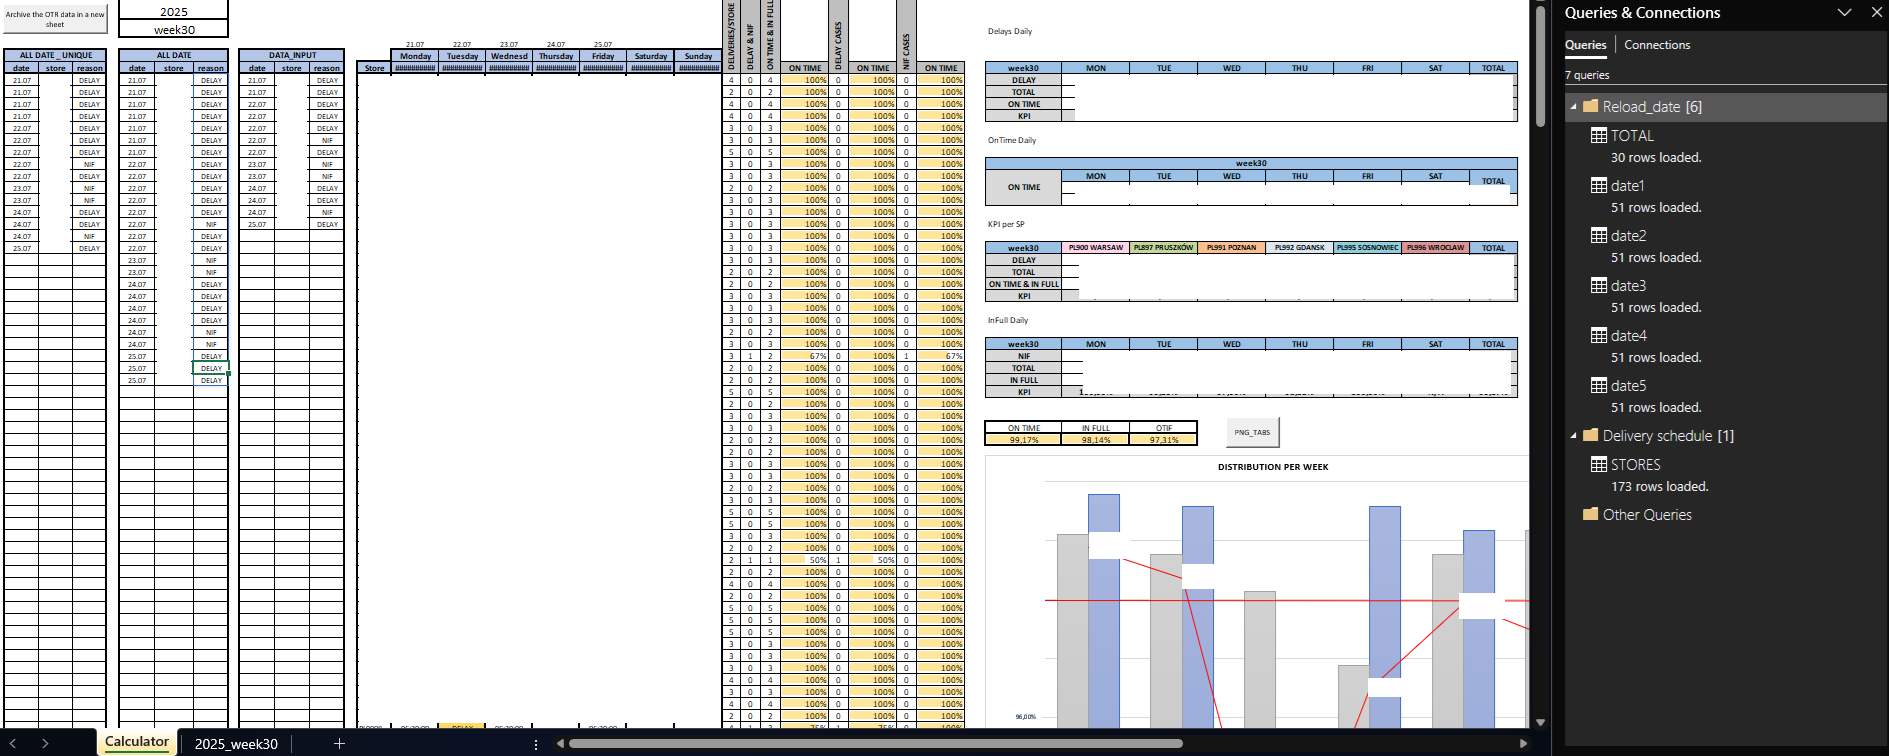Select the date5 query name
This screenshot has height=756, width=1889.
click(1628, 386)
